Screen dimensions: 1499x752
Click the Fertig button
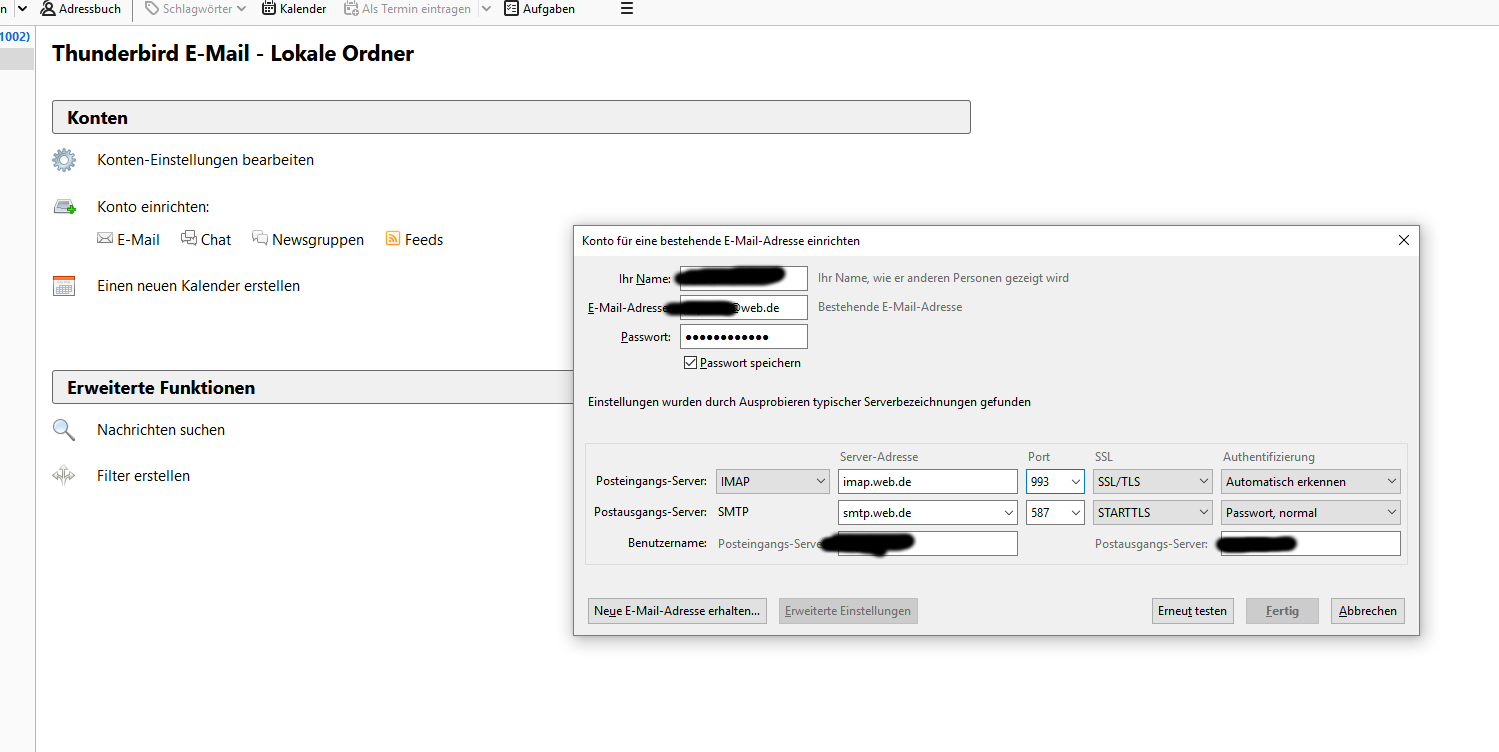[x=1282, y=611]
